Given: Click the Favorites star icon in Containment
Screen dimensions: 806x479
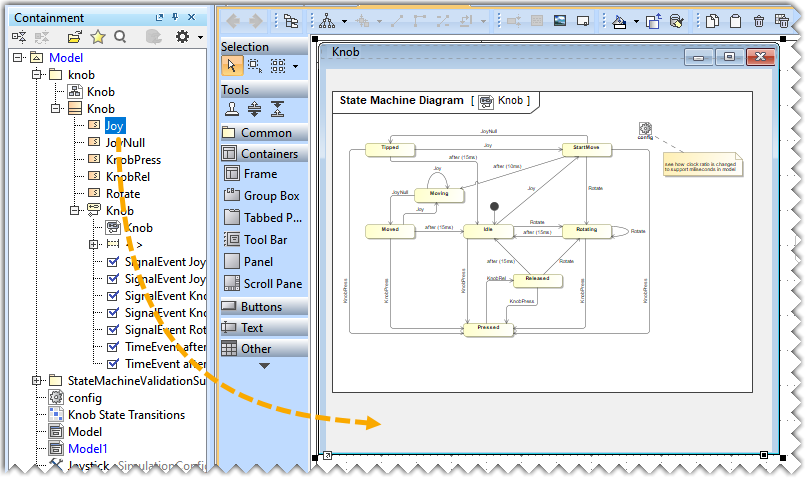Looking at the screenshot, I should click(98, 38).
